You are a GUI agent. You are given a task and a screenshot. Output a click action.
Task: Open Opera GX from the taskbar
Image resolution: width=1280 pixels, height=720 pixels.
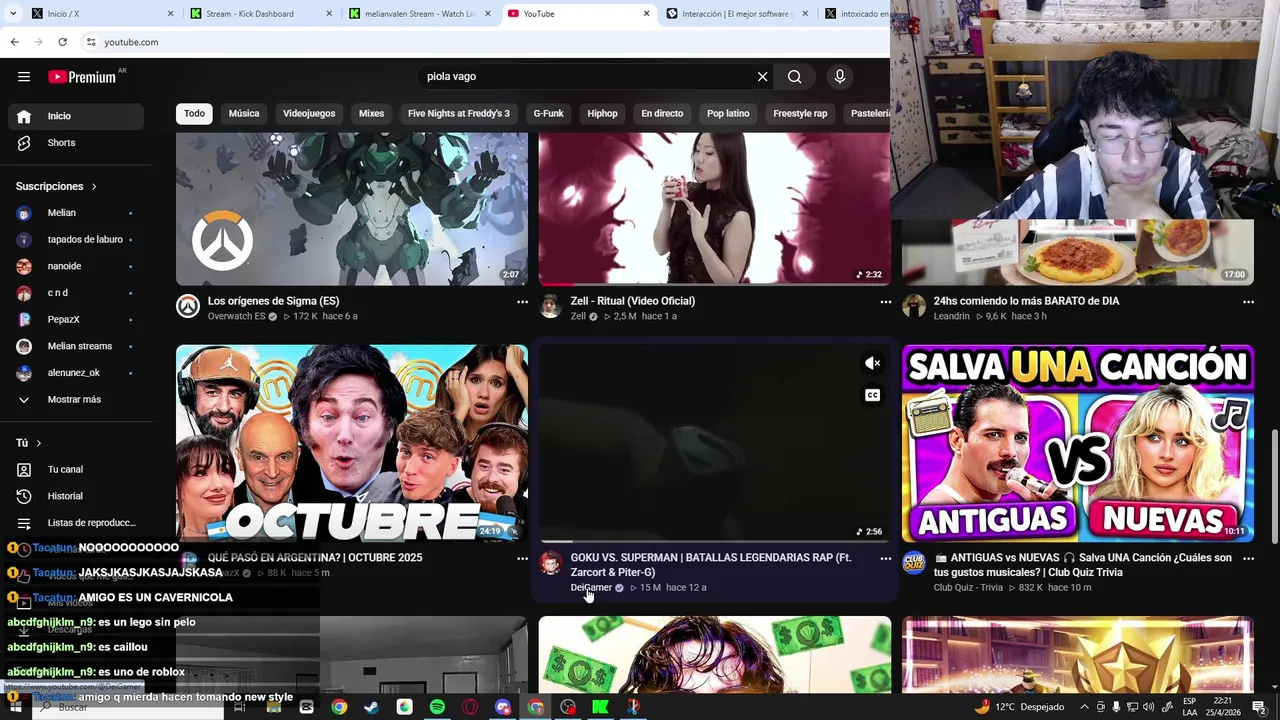(470, 707)
